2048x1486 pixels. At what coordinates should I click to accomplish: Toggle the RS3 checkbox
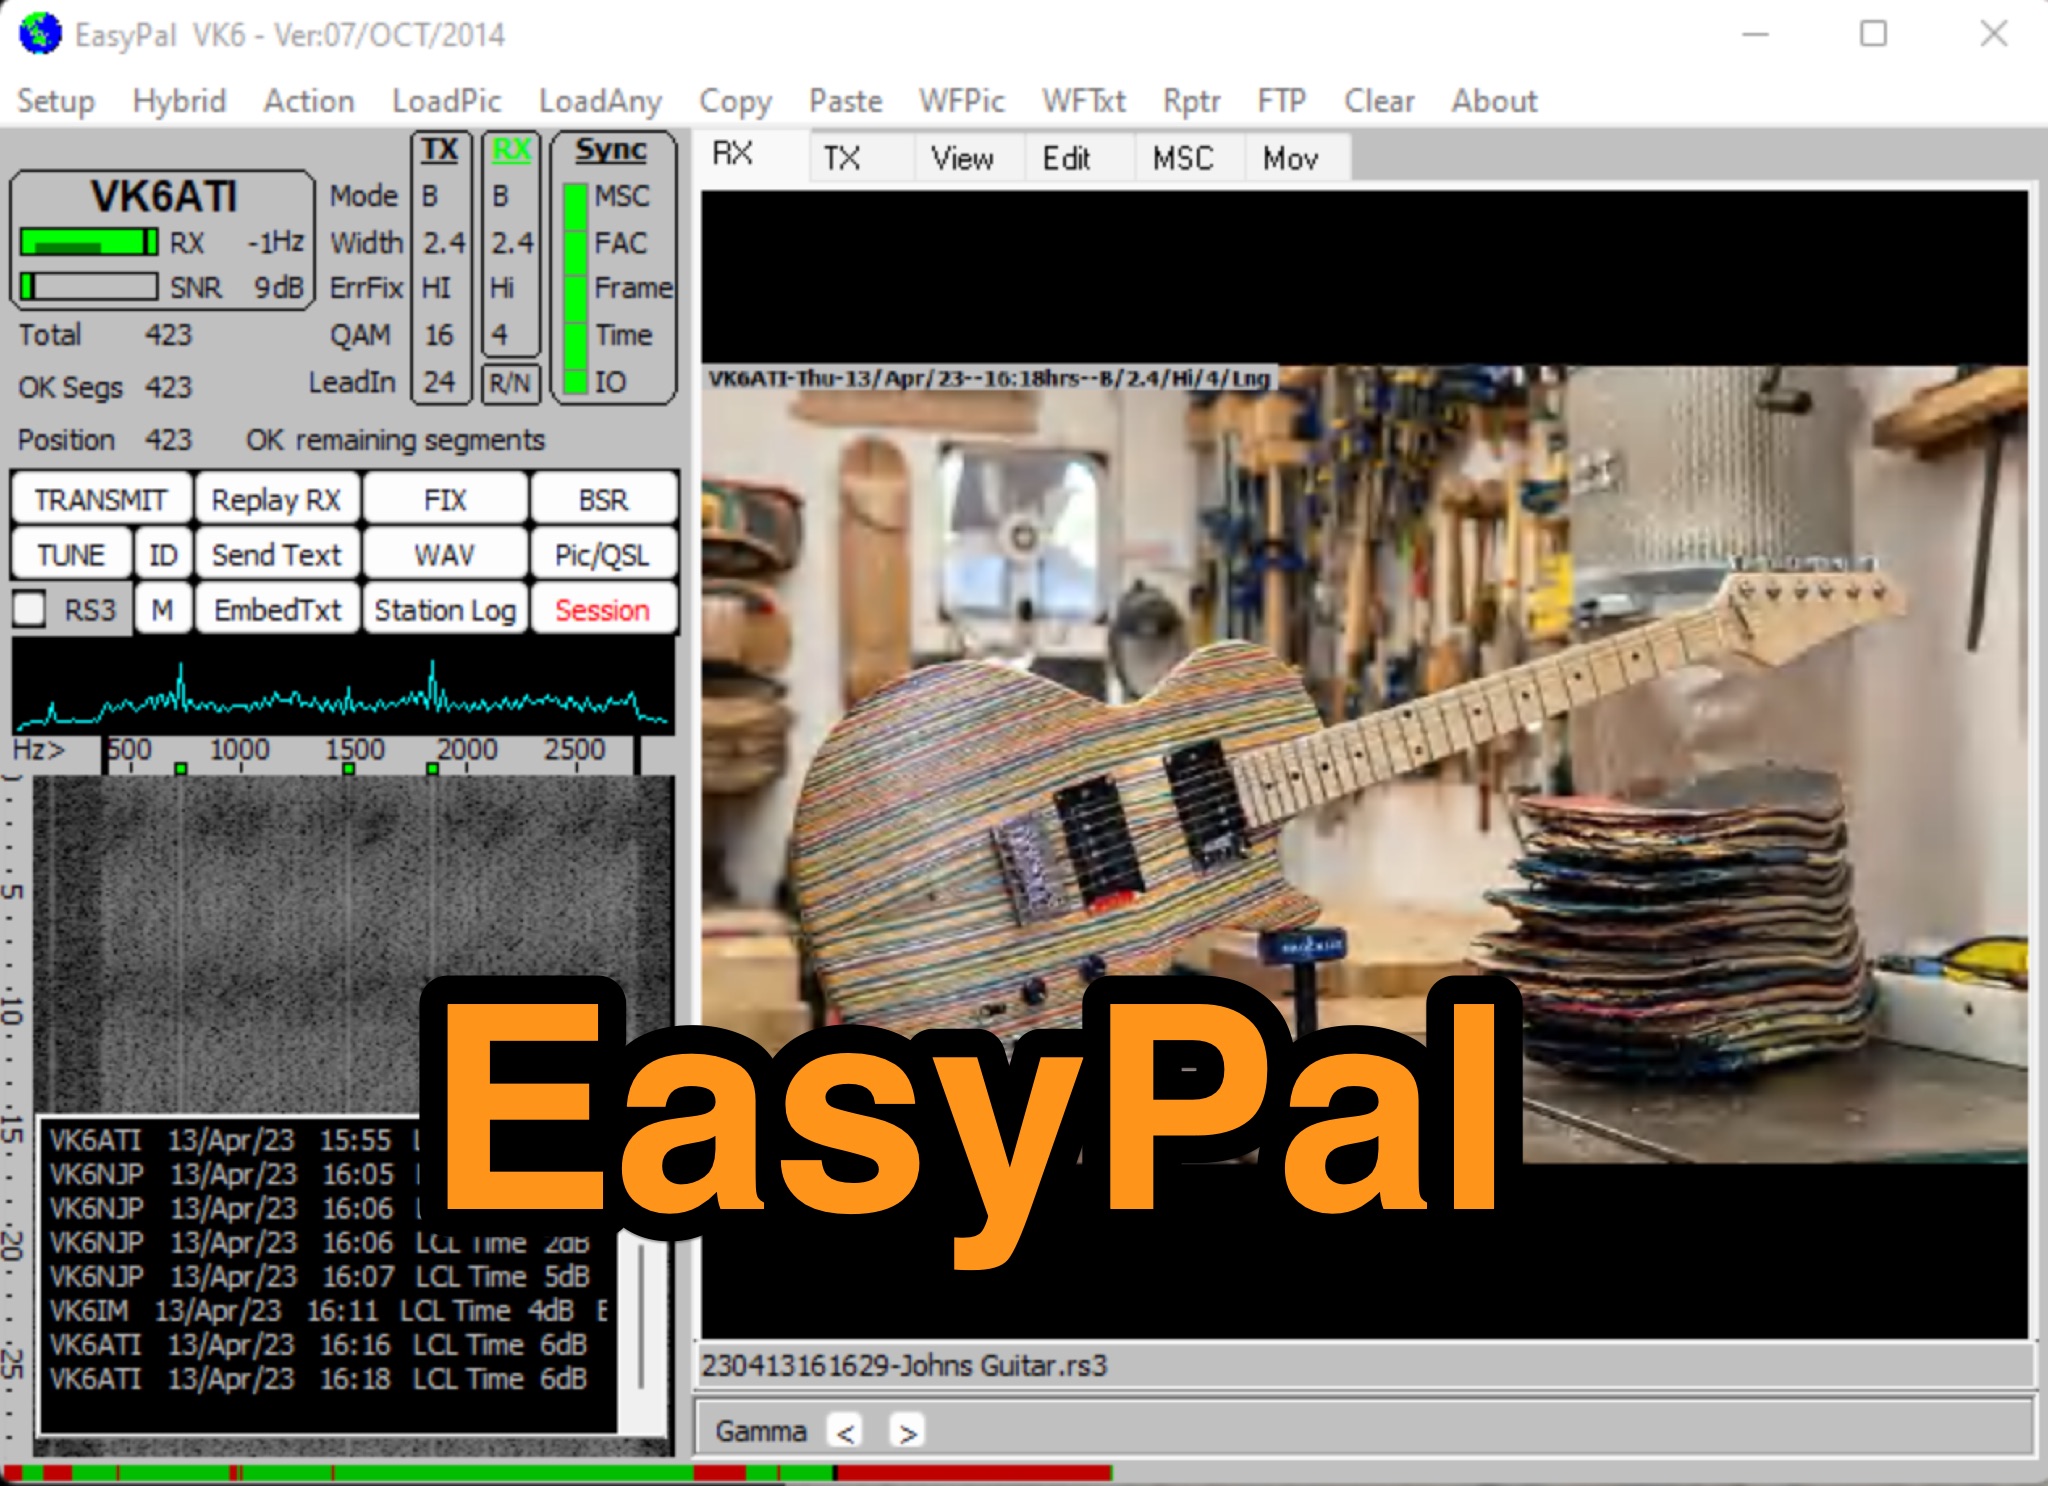click(30, 609)
